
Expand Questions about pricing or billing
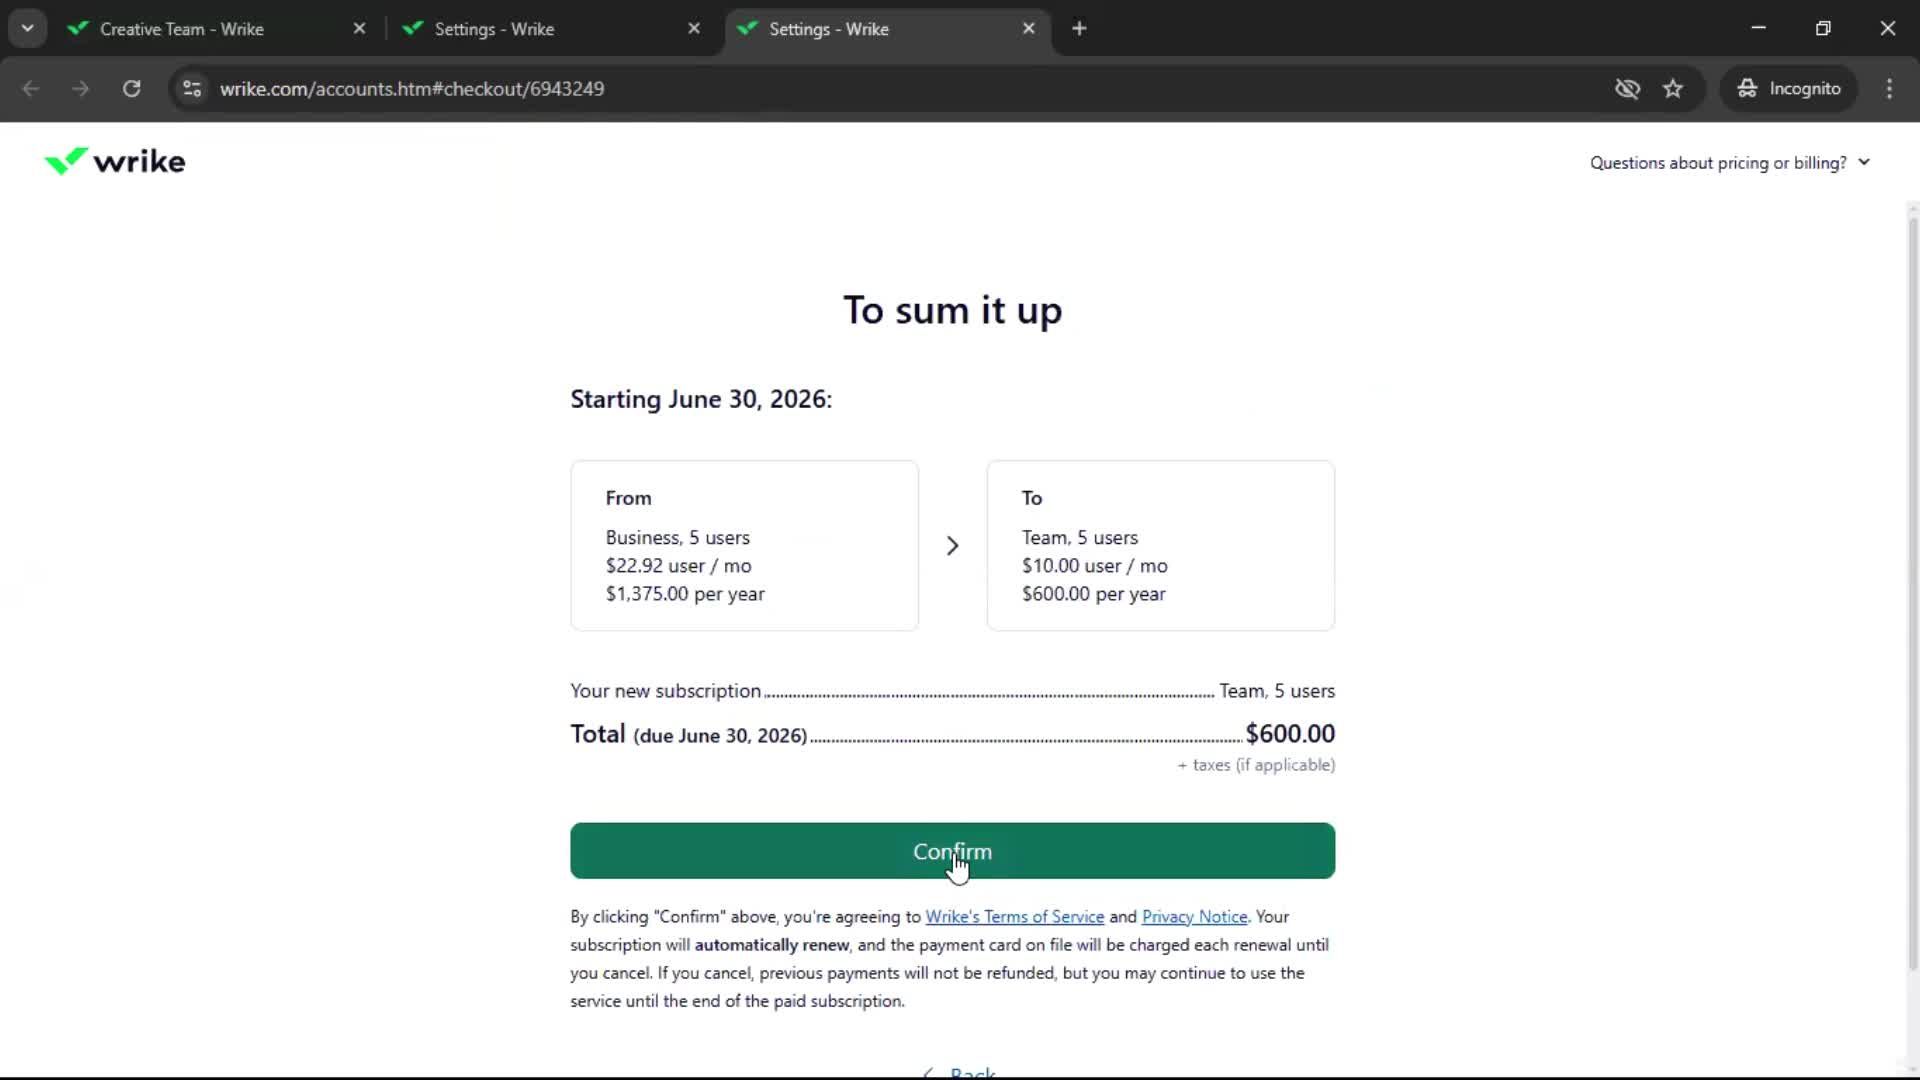1730,163
